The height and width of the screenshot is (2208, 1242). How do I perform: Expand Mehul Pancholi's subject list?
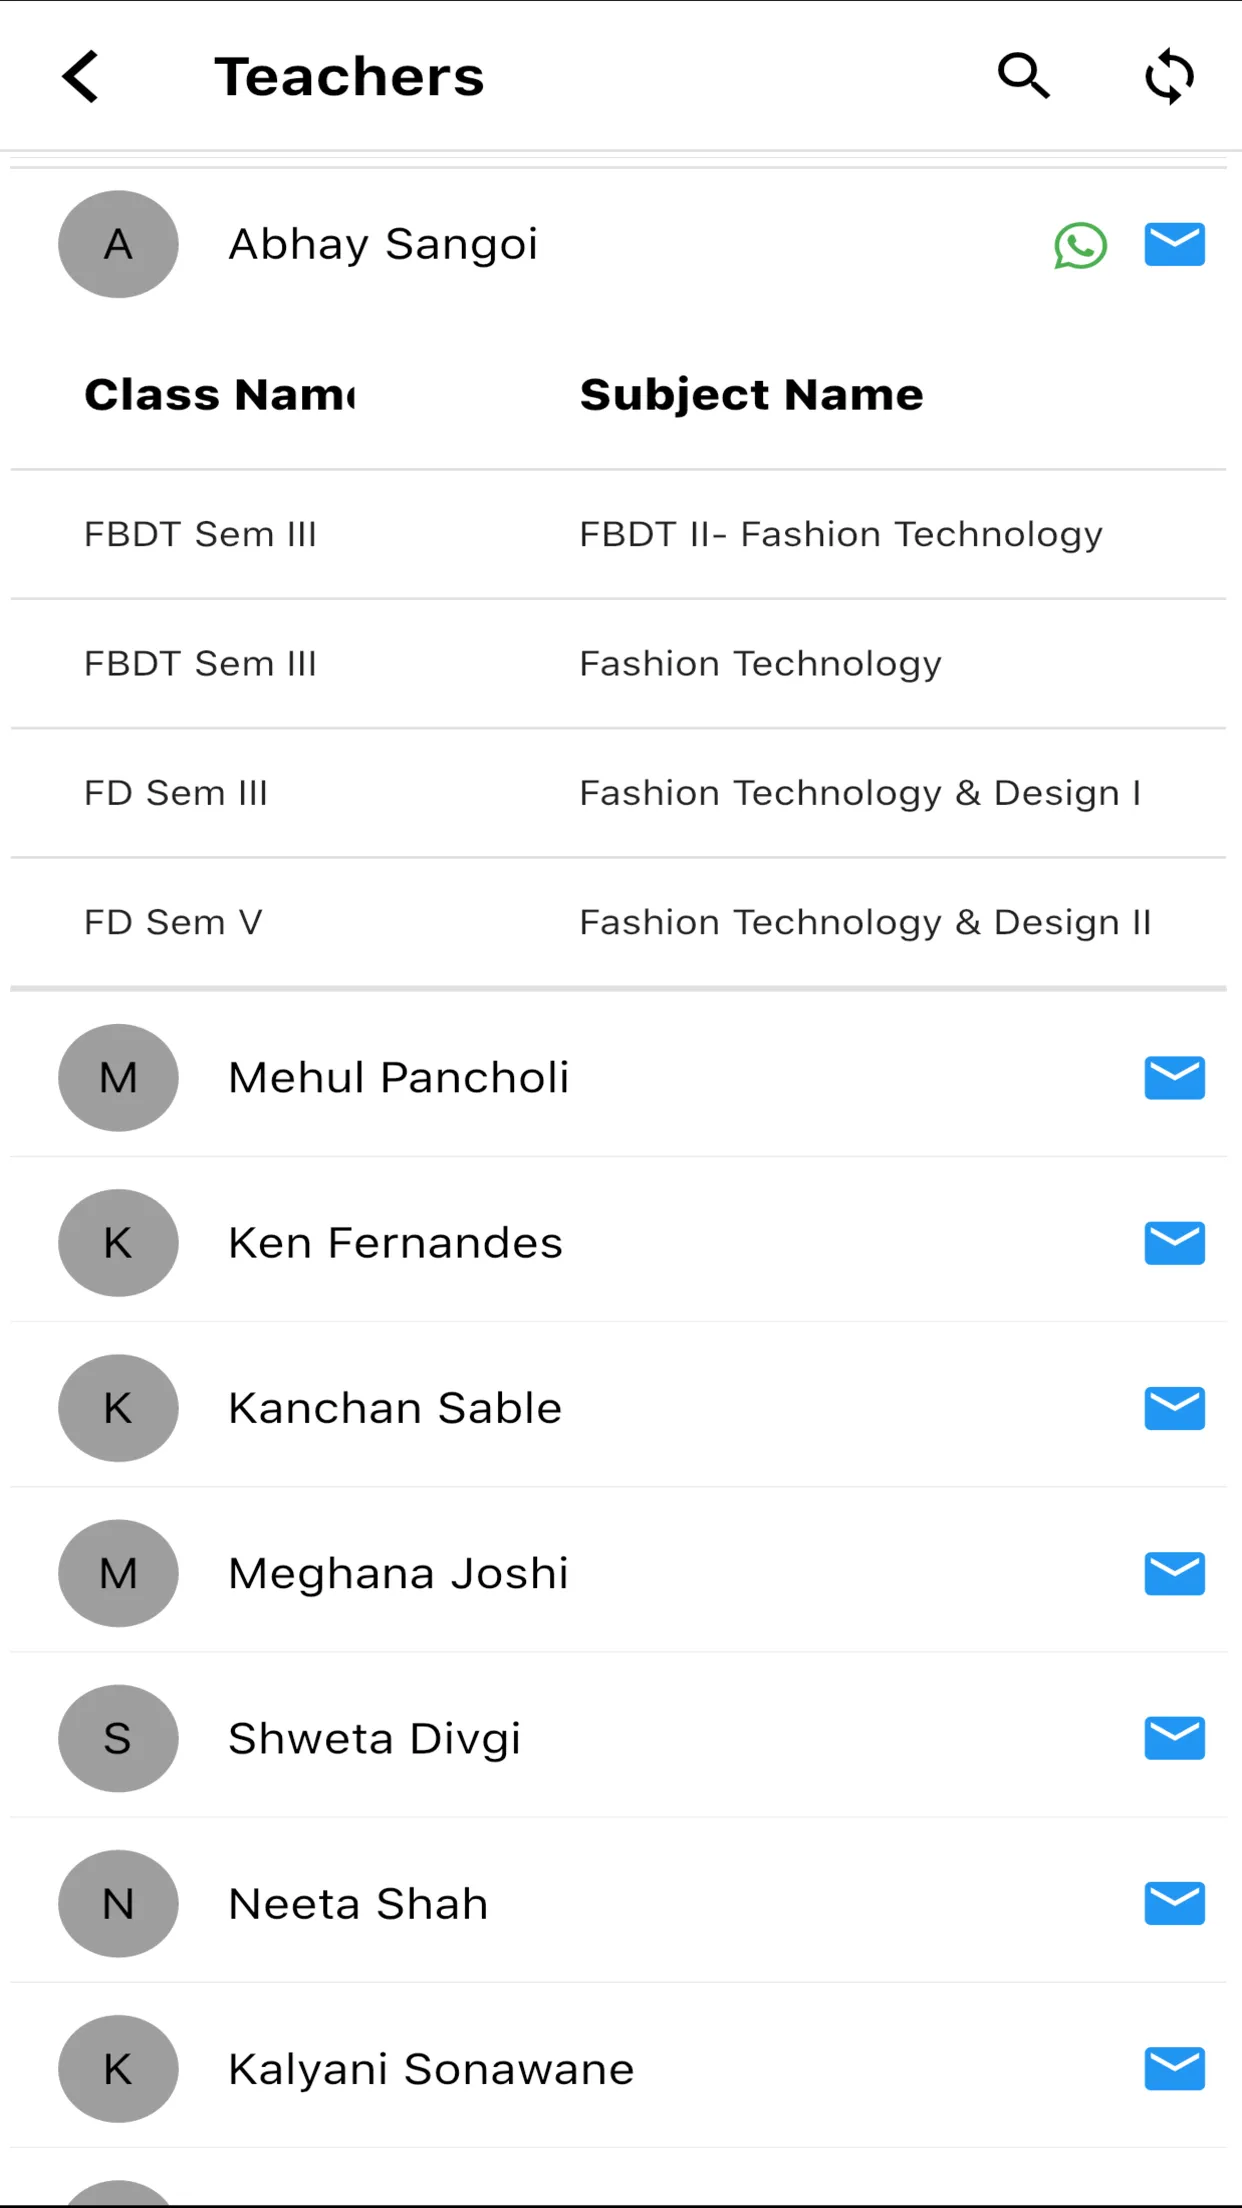[x=397, y=1077]
